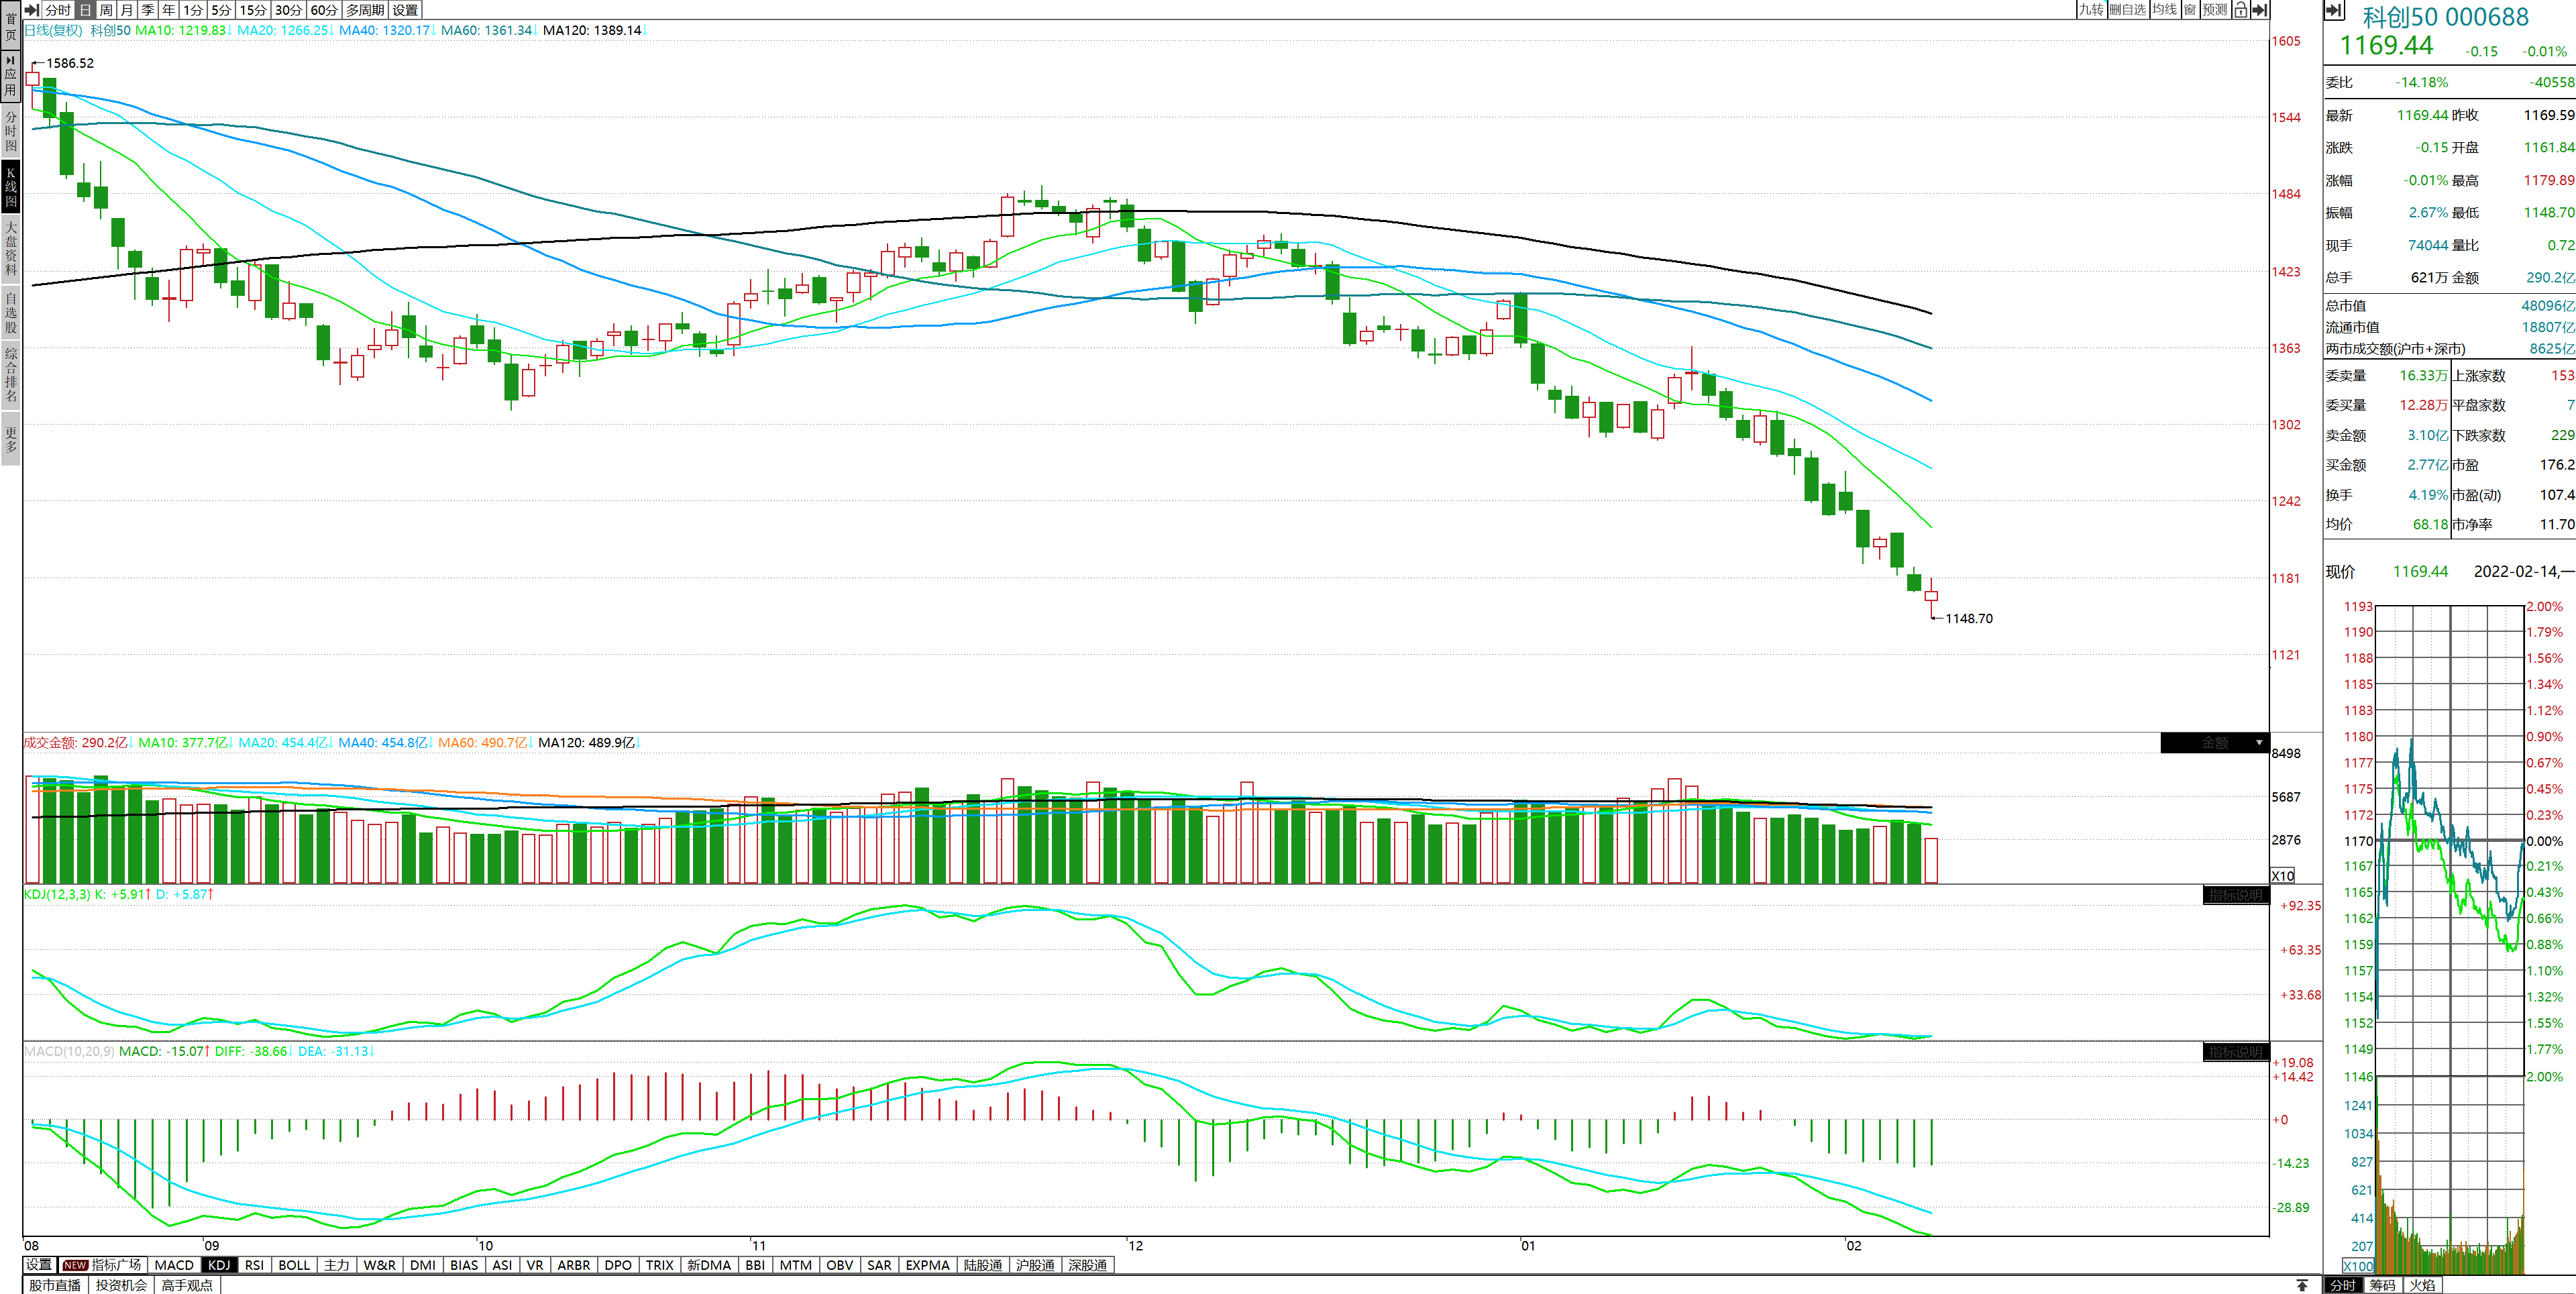This screenshot has height=1294, width=2576.
Task: Open the NEW 指标广场 indicator plaza
Action: [102, 1265]
